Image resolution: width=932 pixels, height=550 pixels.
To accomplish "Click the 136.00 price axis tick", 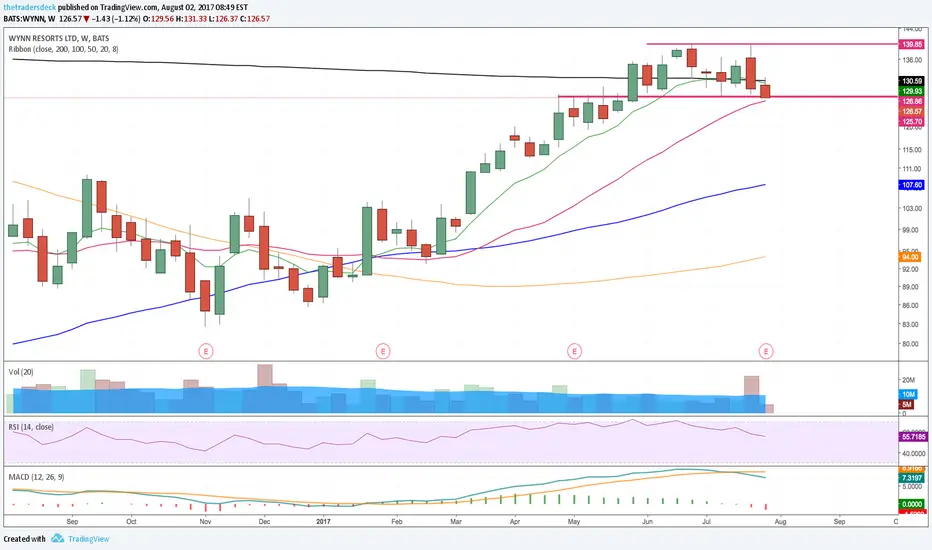I will 912,60.
